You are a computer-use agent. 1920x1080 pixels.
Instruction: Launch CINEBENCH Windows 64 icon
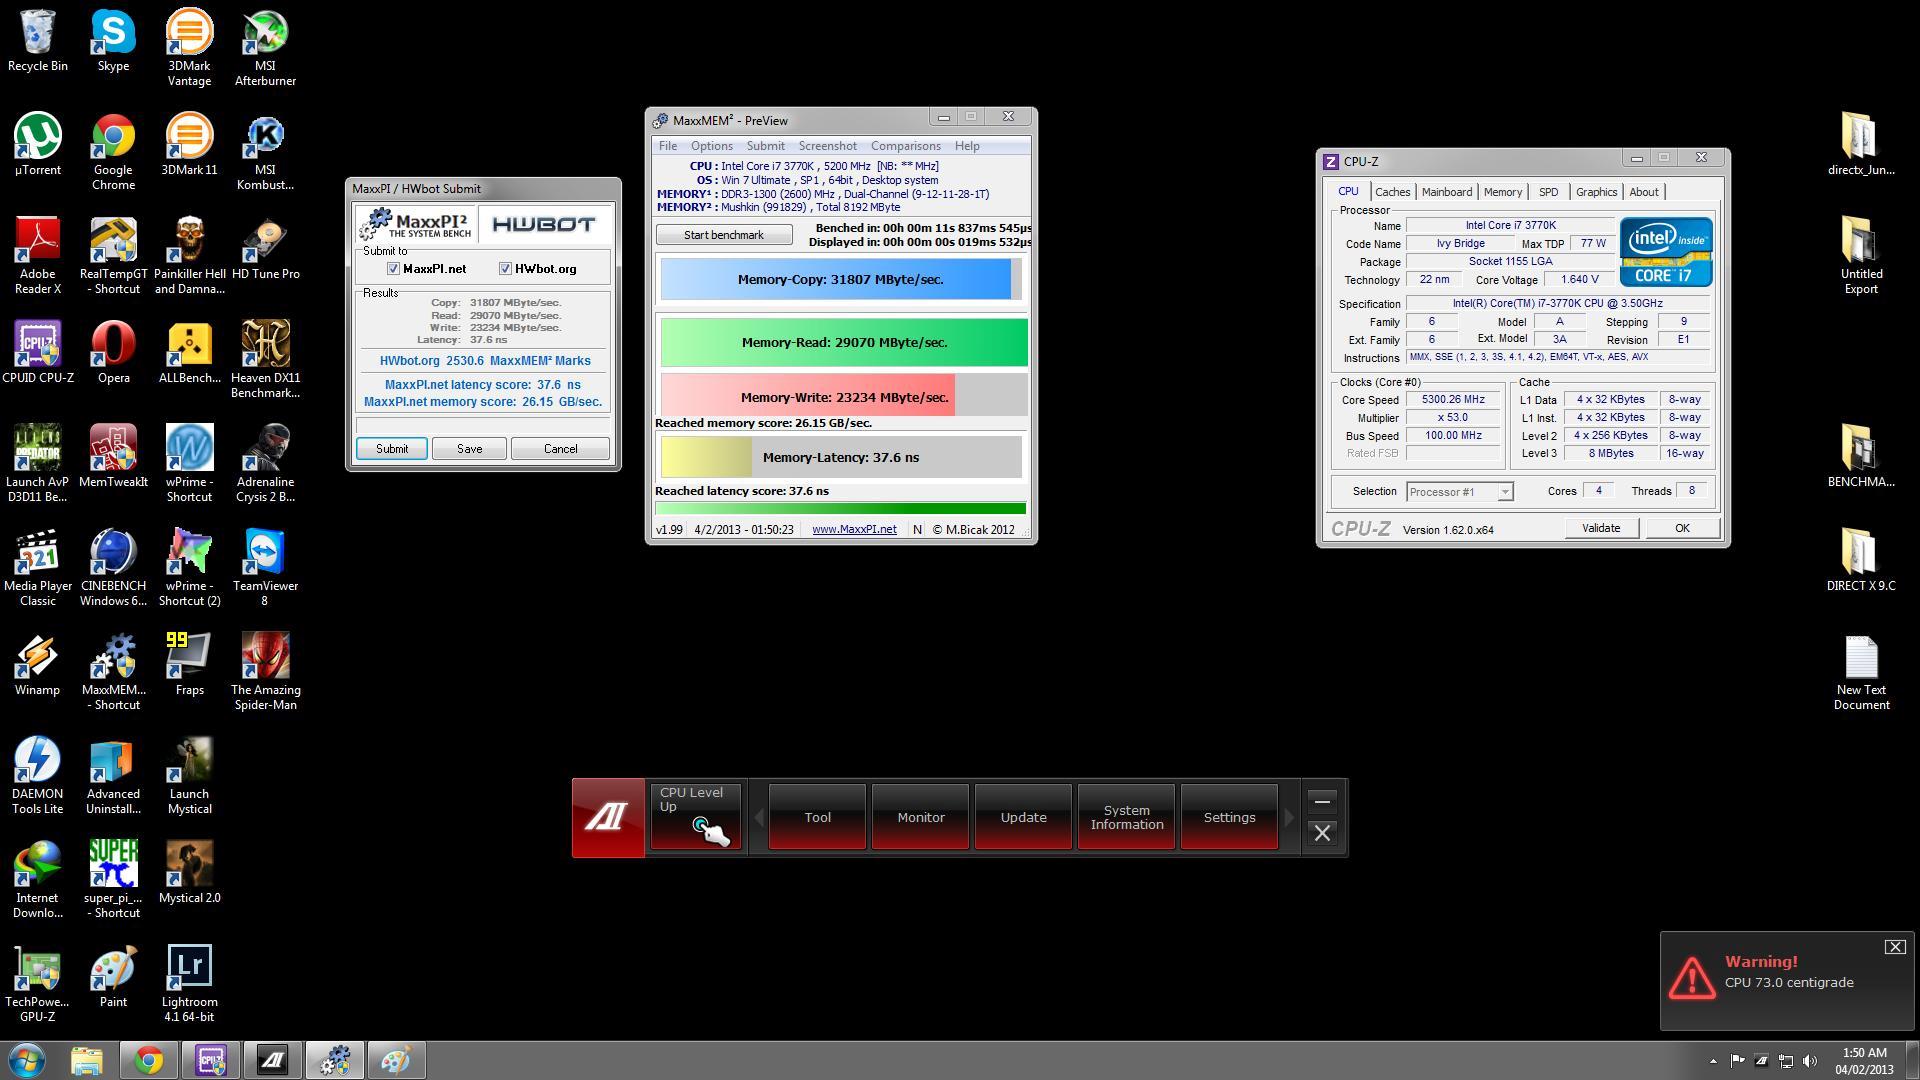pos(113,568)
